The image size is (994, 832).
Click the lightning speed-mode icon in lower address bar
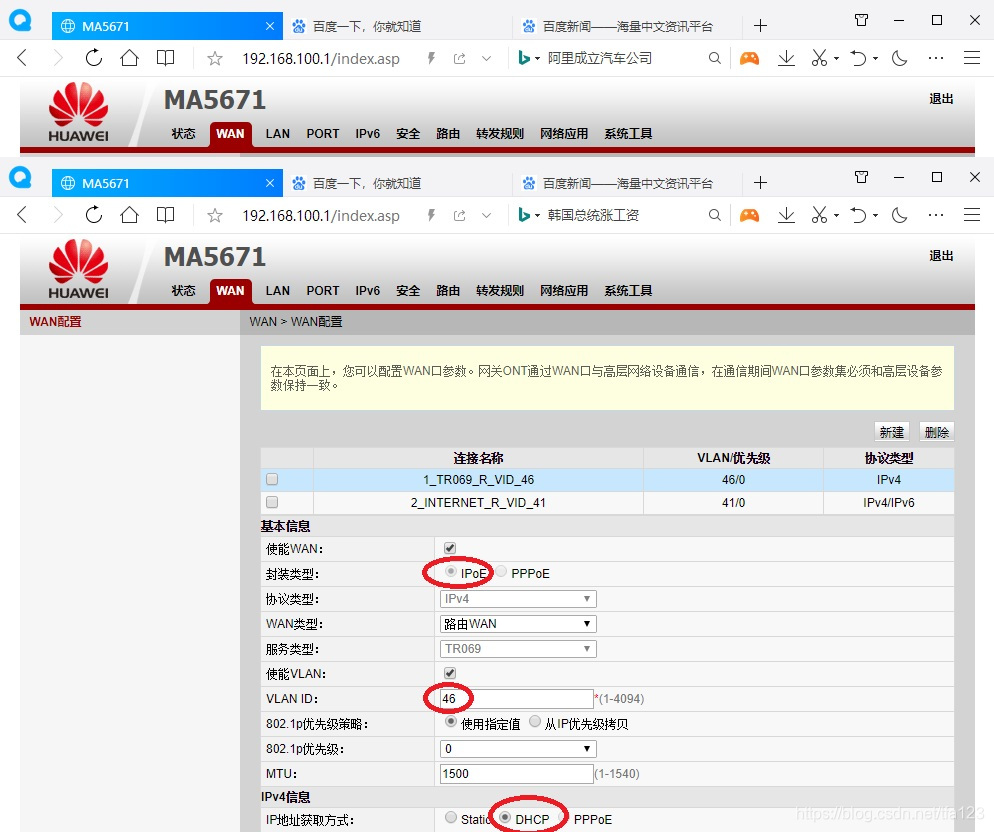click(431, 216)
